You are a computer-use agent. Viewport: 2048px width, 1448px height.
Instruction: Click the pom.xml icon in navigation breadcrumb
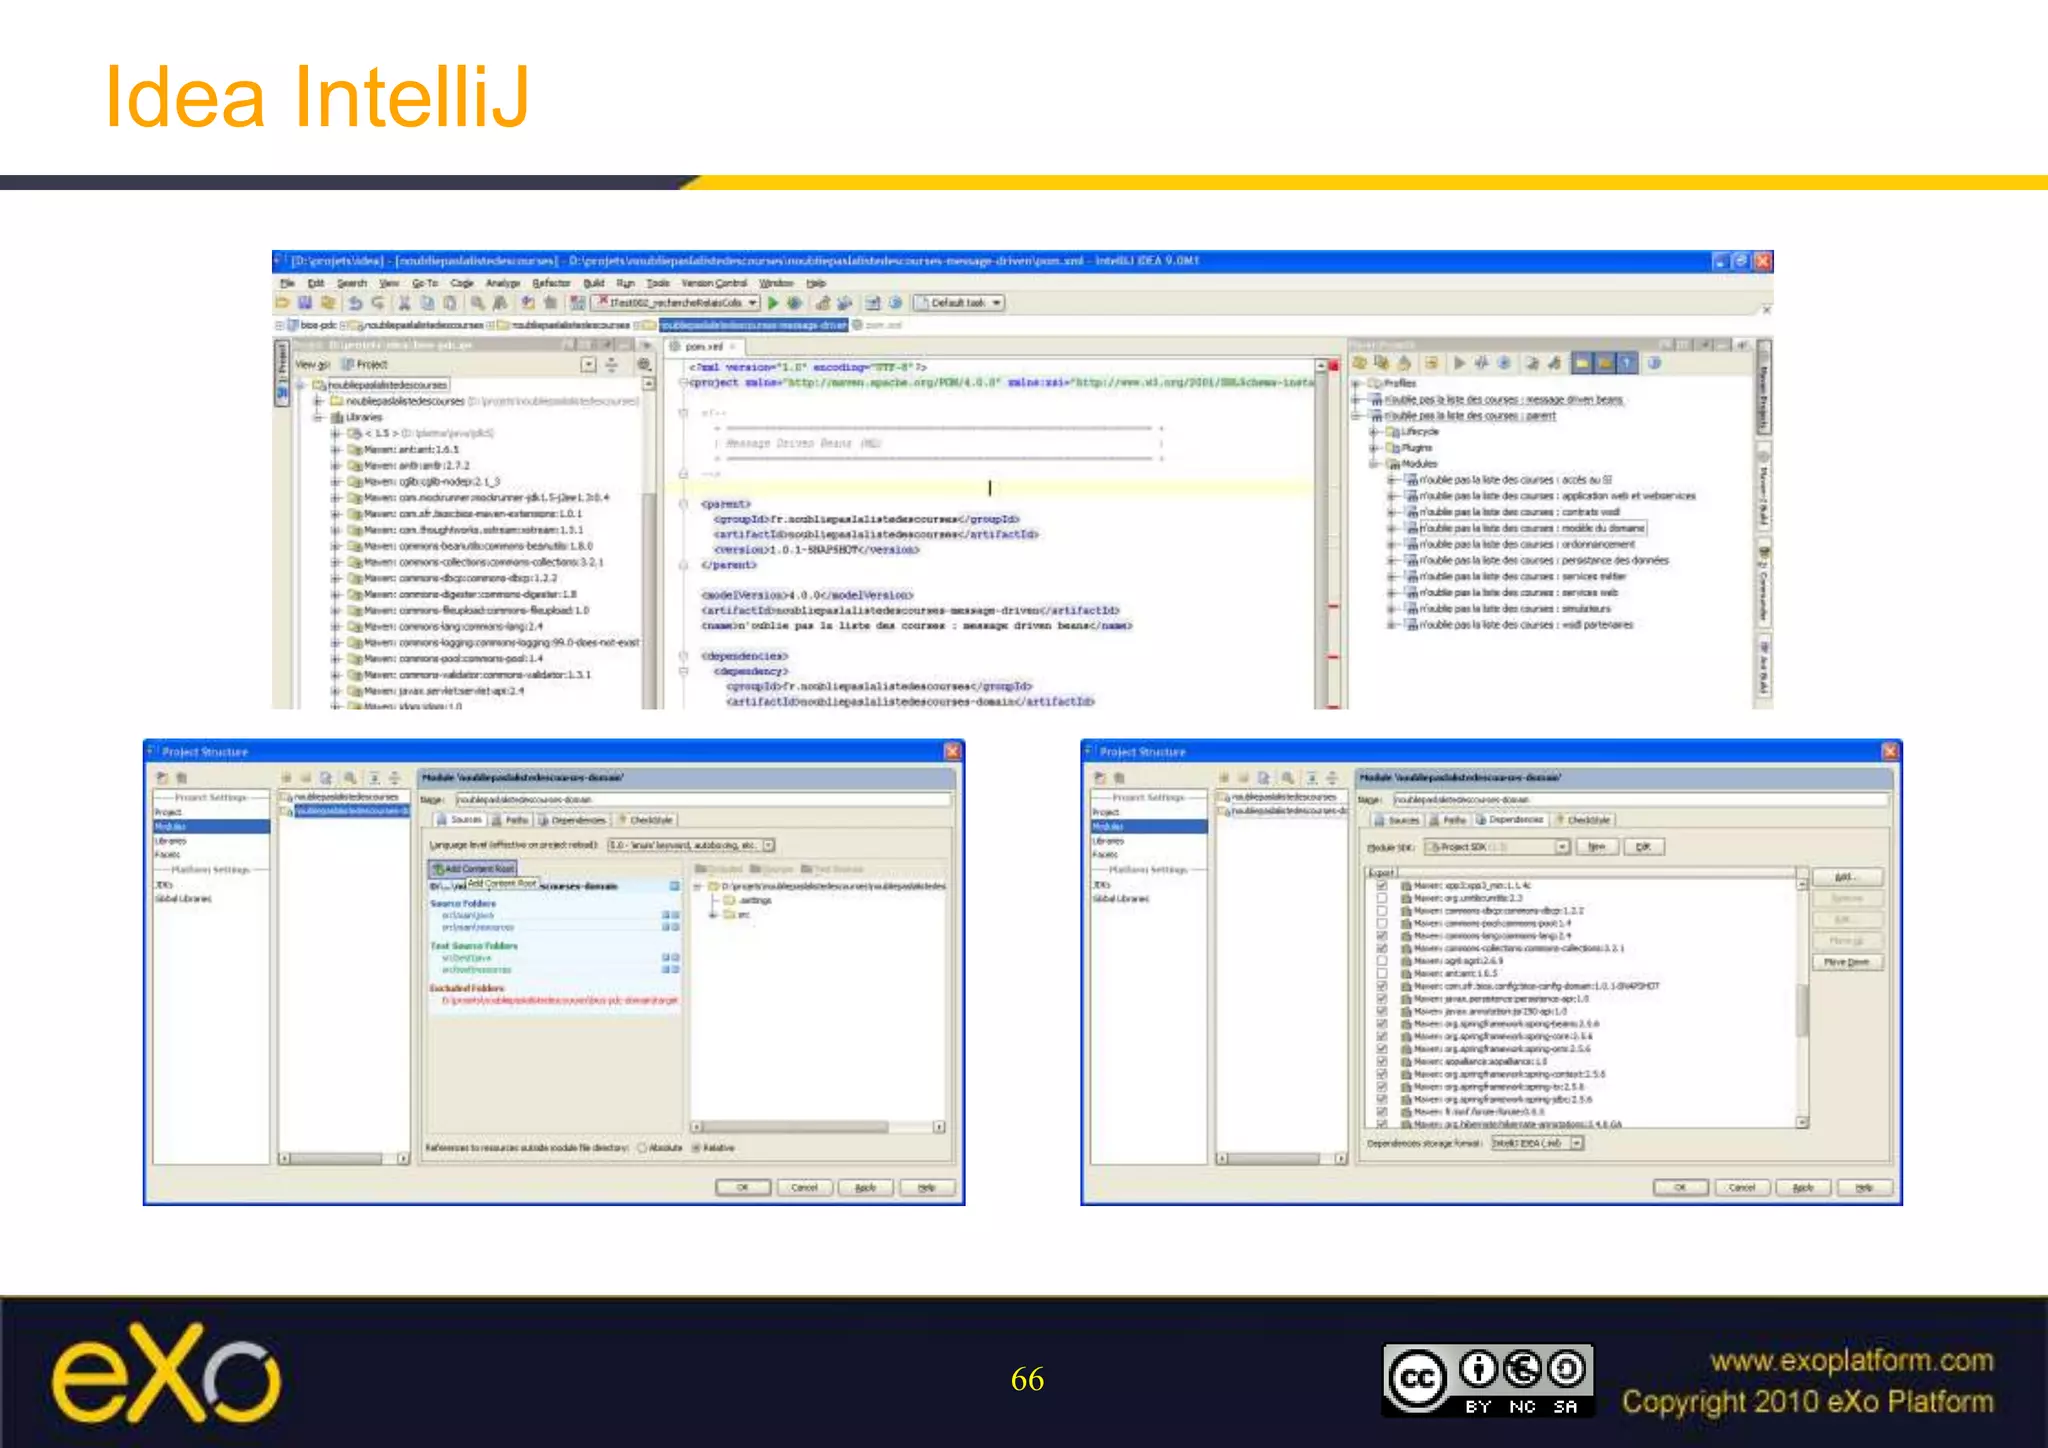857,325
